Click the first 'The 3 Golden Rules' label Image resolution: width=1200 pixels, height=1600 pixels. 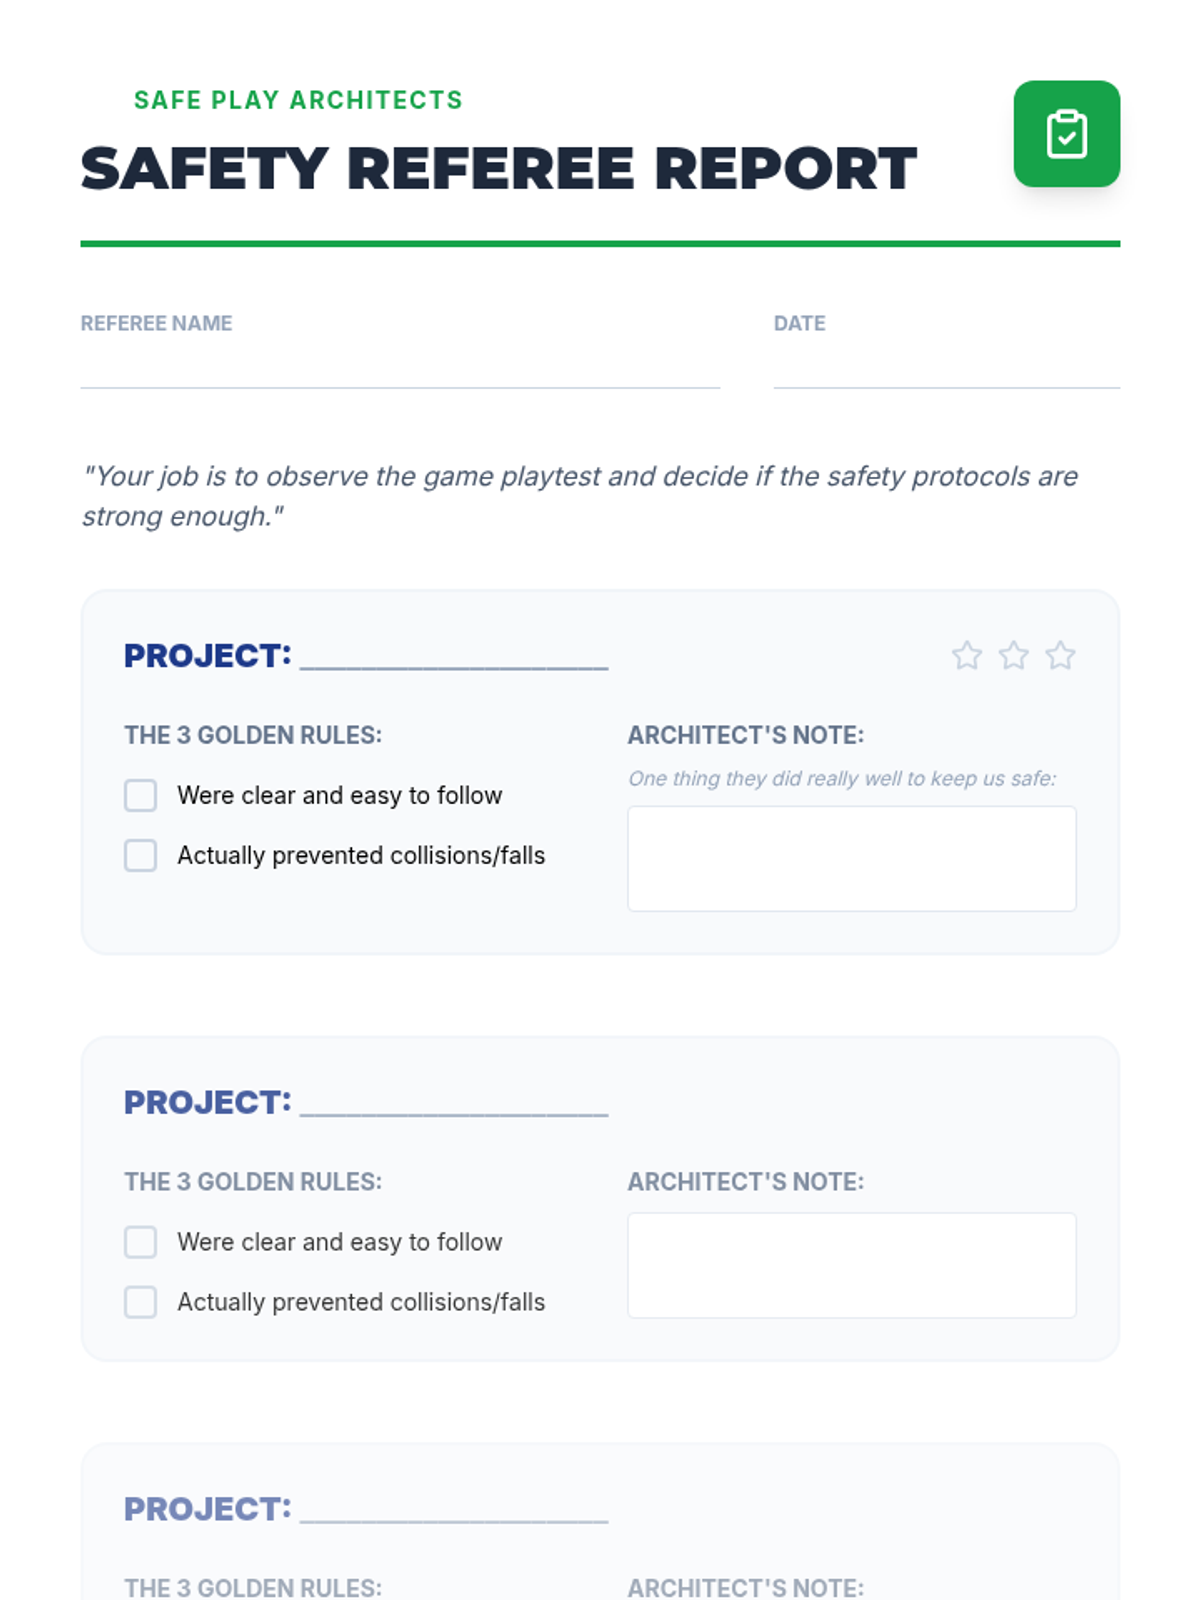(253, 735)
